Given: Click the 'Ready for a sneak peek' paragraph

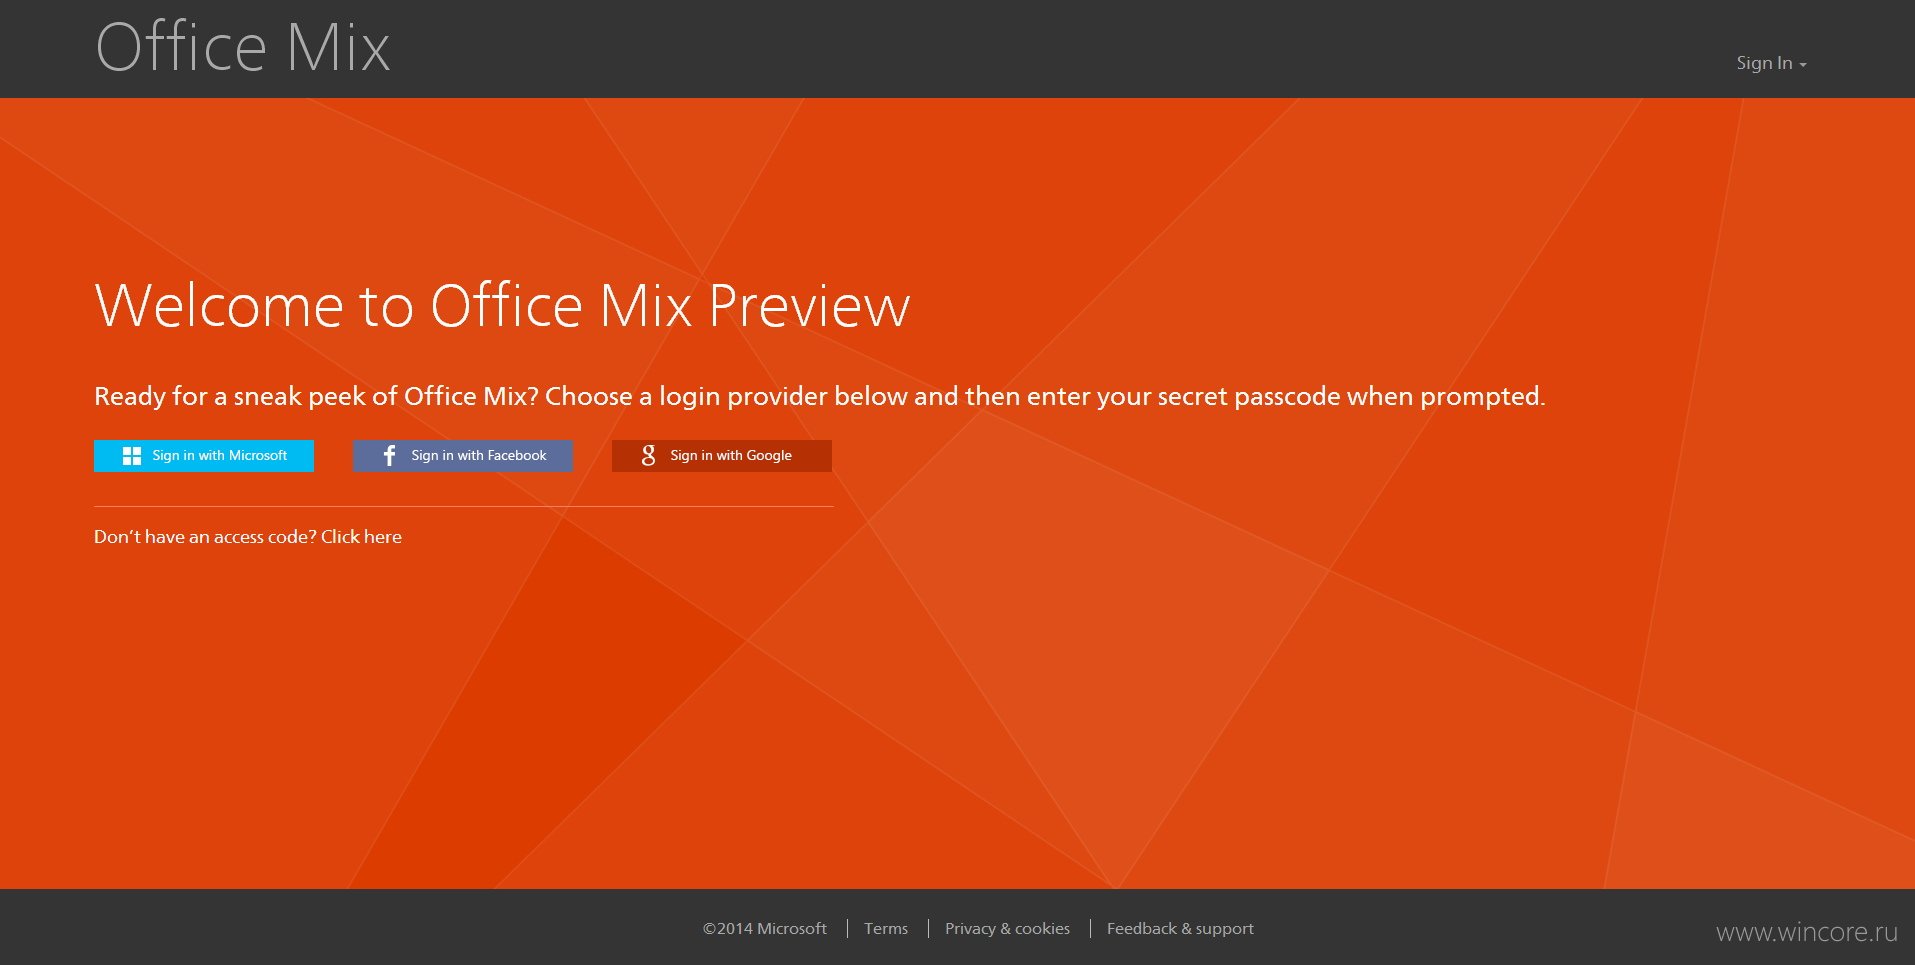Looking at the screenshot, I should (x=820, y=397).
